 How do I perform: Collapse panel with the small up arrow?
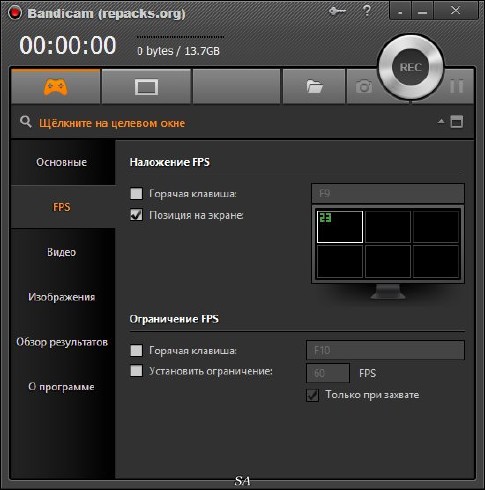click(441, 121)
